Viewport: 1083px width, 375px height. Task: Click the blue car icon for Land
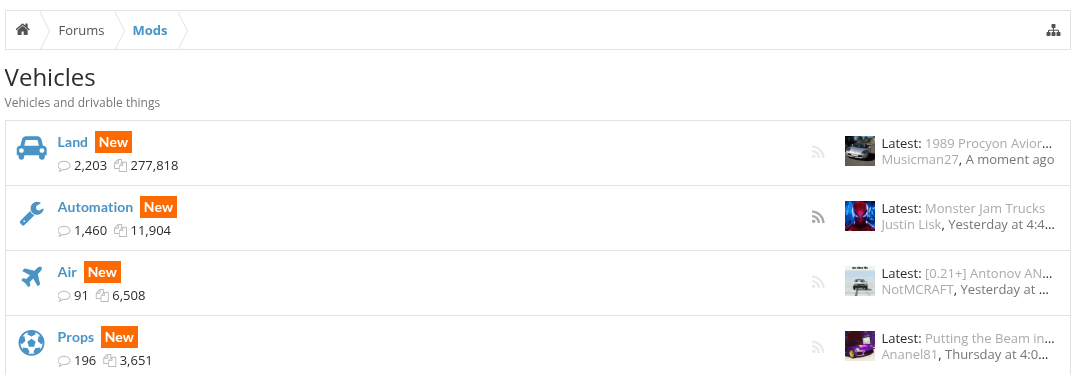[32, 148]
